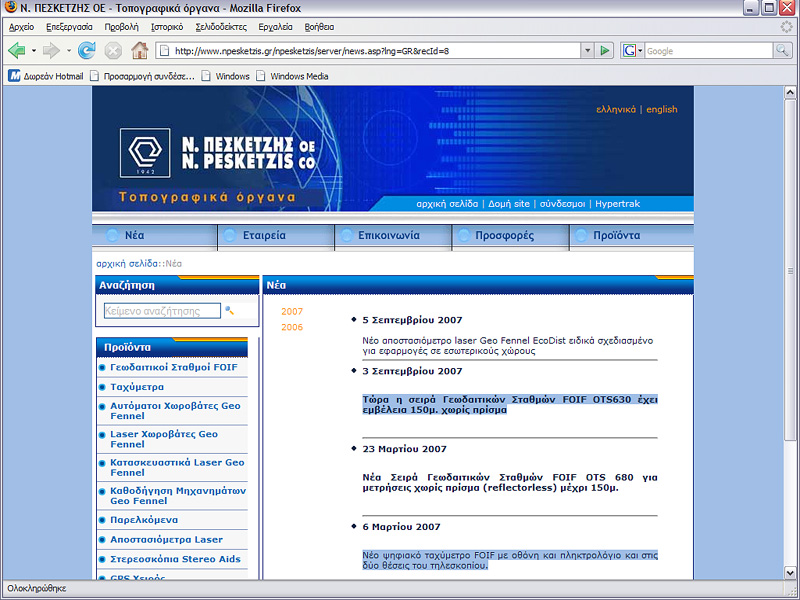Viewport: 800px width, 600px height.
Task: Select the 2007 news year
Action: (292, 311)
